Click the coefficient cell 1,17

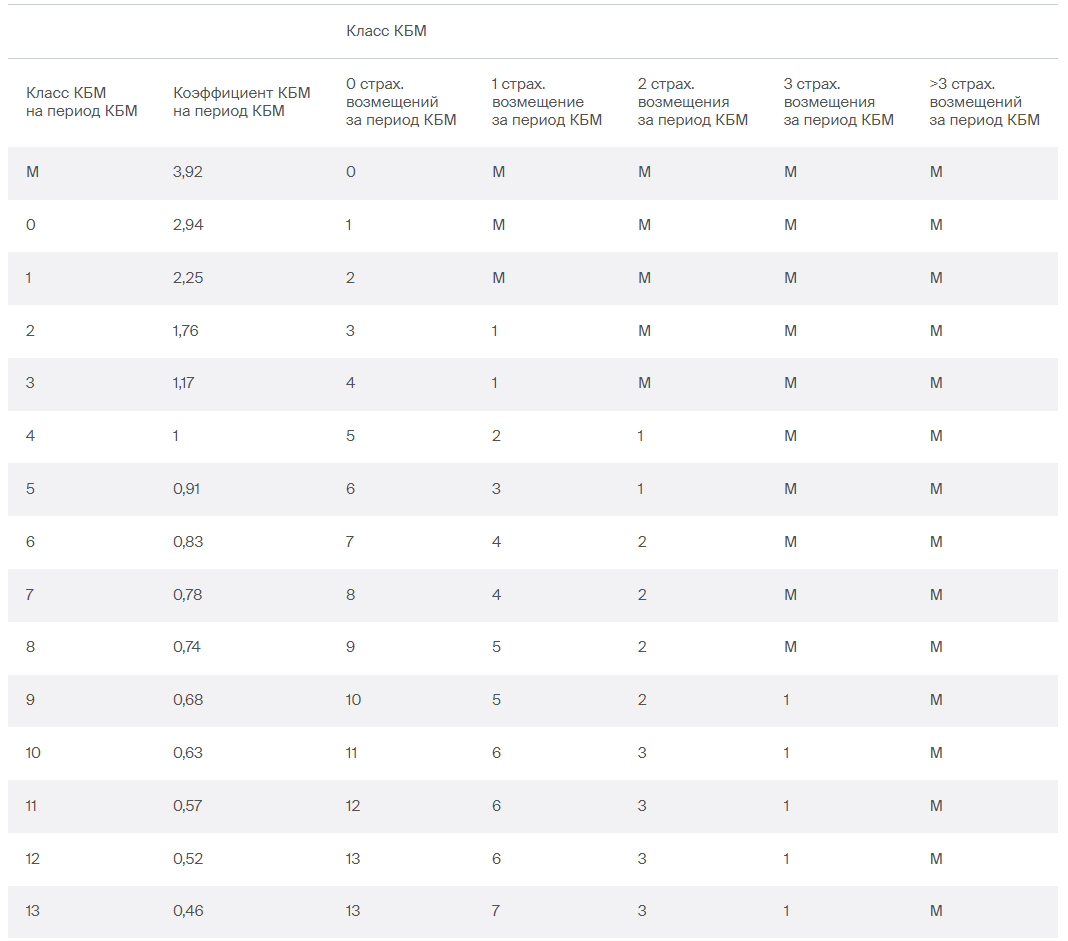pyautogui.click(x=184, y=383)
